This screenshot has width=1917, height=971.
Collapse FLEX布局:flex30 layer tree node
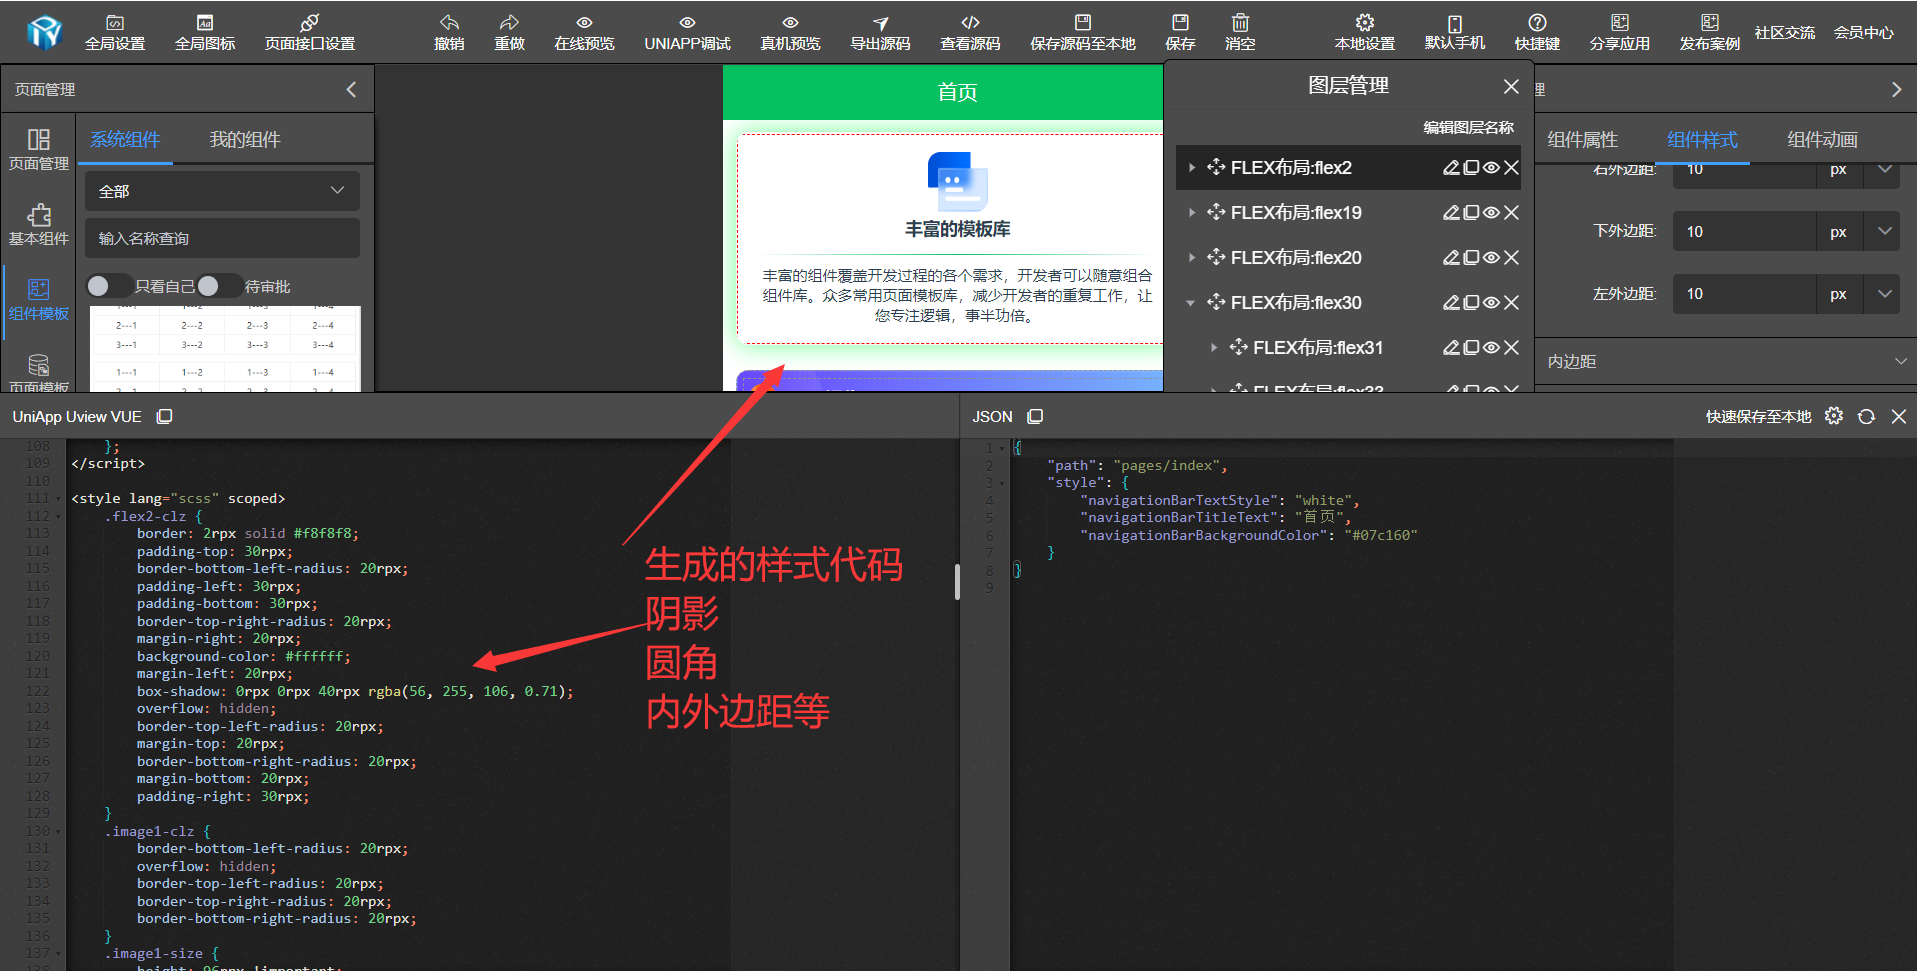[x=1191, y=303]
